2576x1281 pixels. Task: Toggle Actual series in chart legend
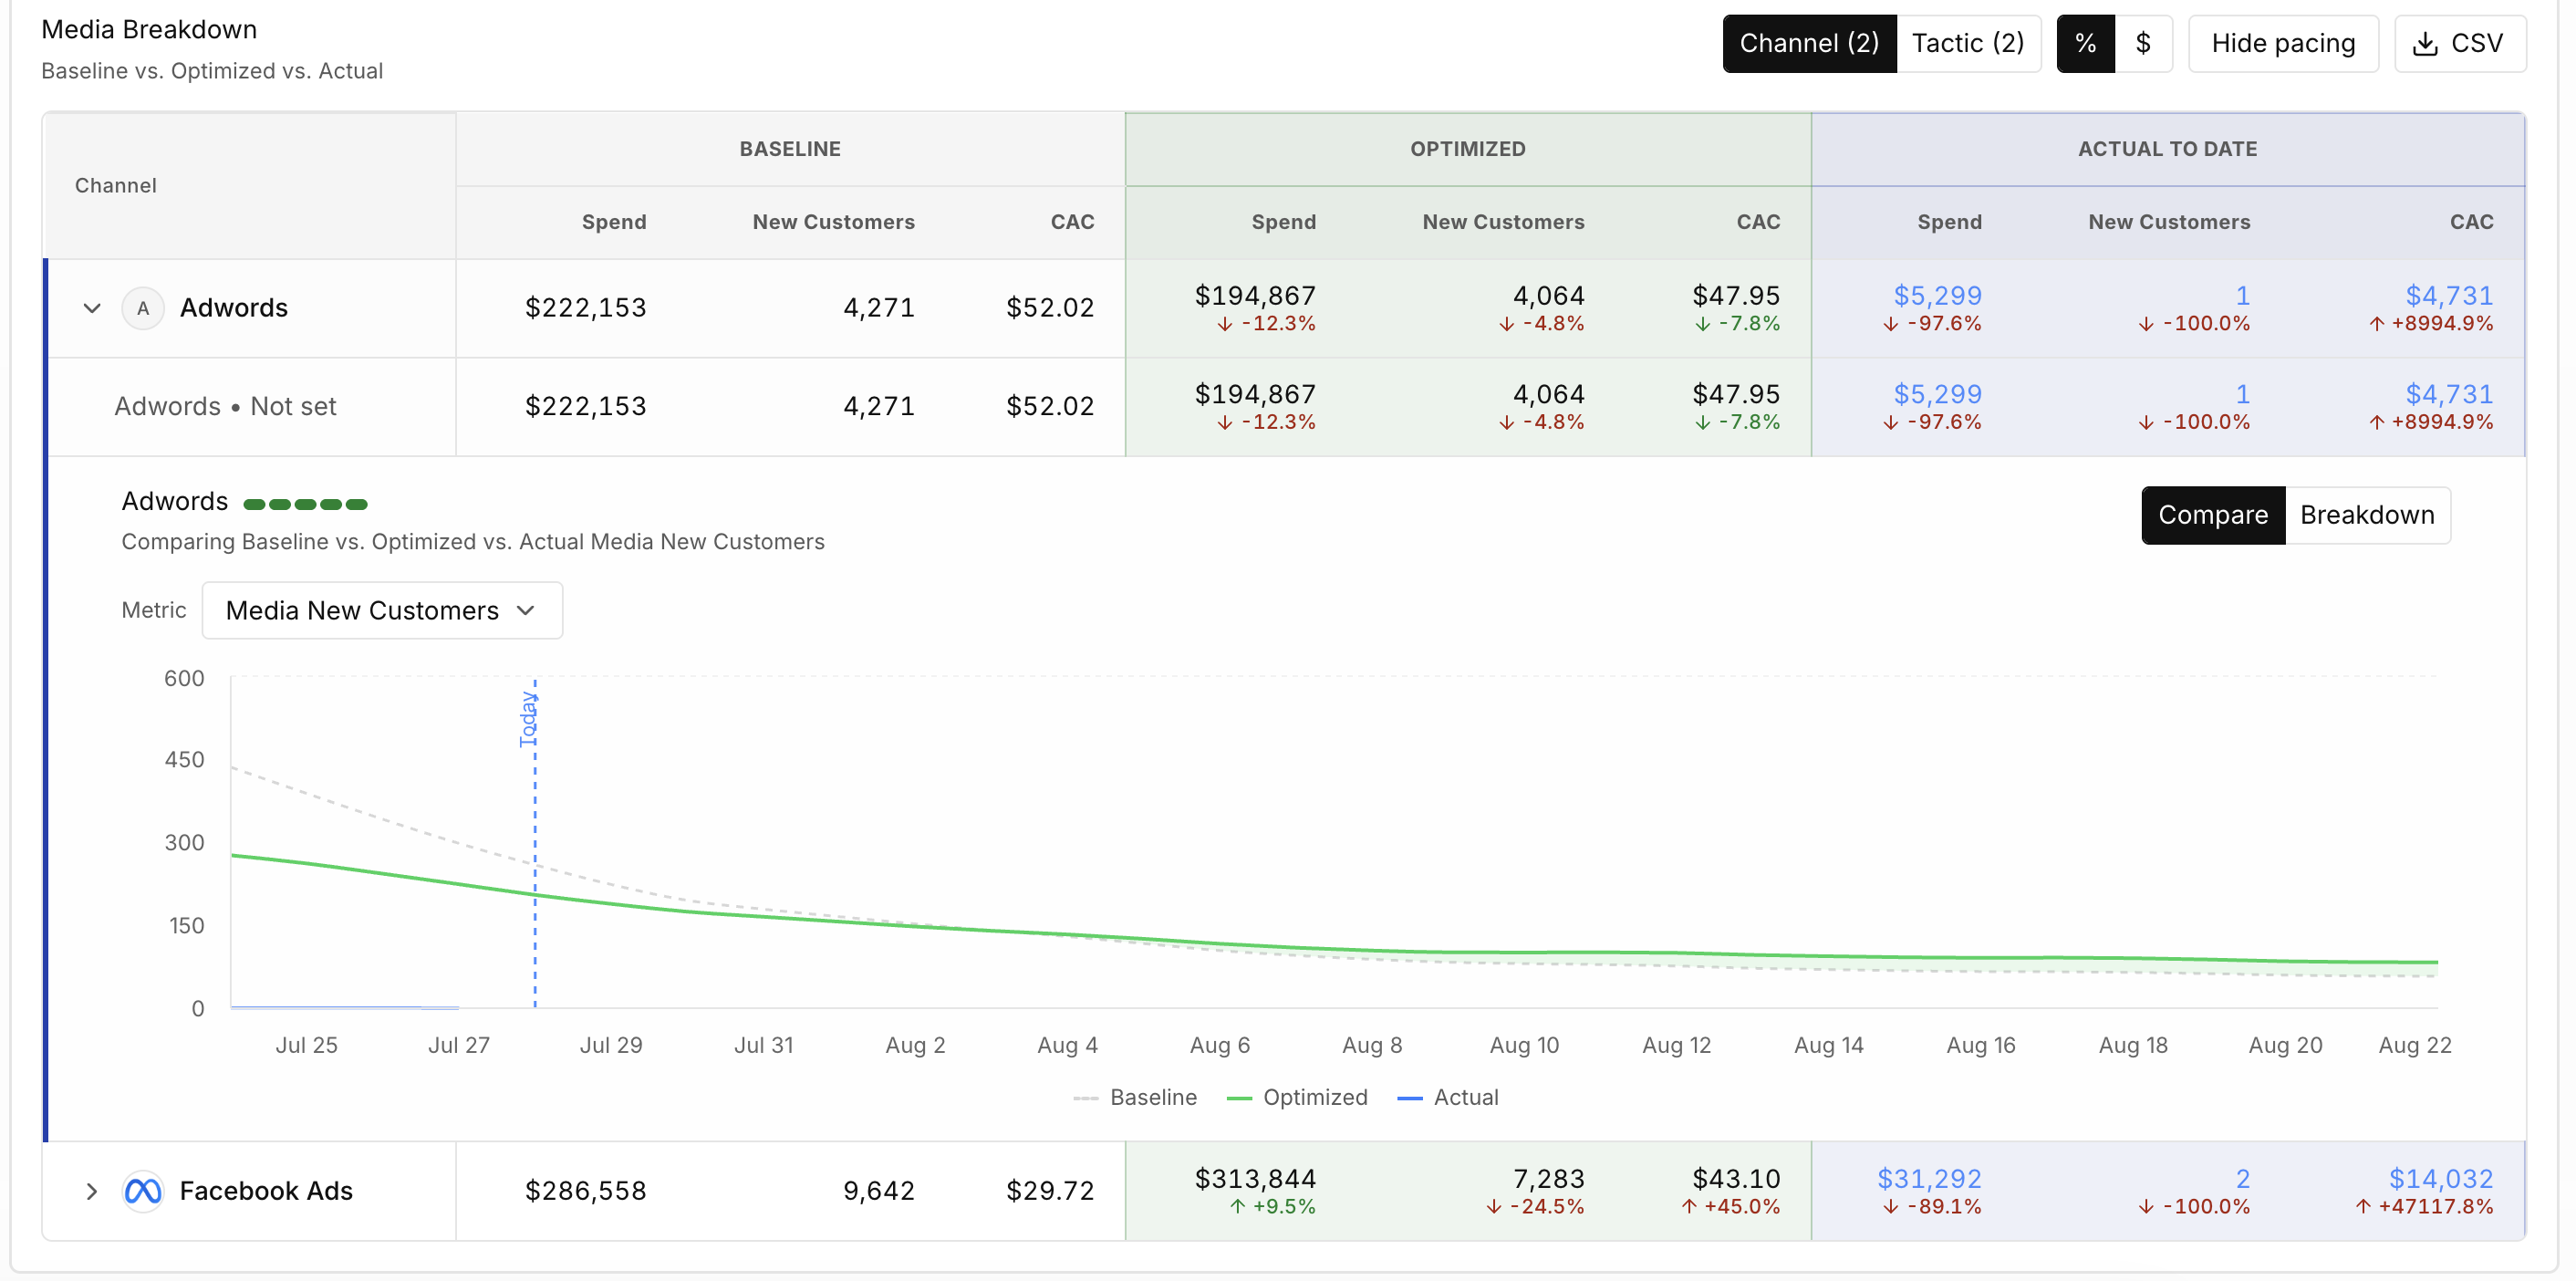(1448, 1097)
